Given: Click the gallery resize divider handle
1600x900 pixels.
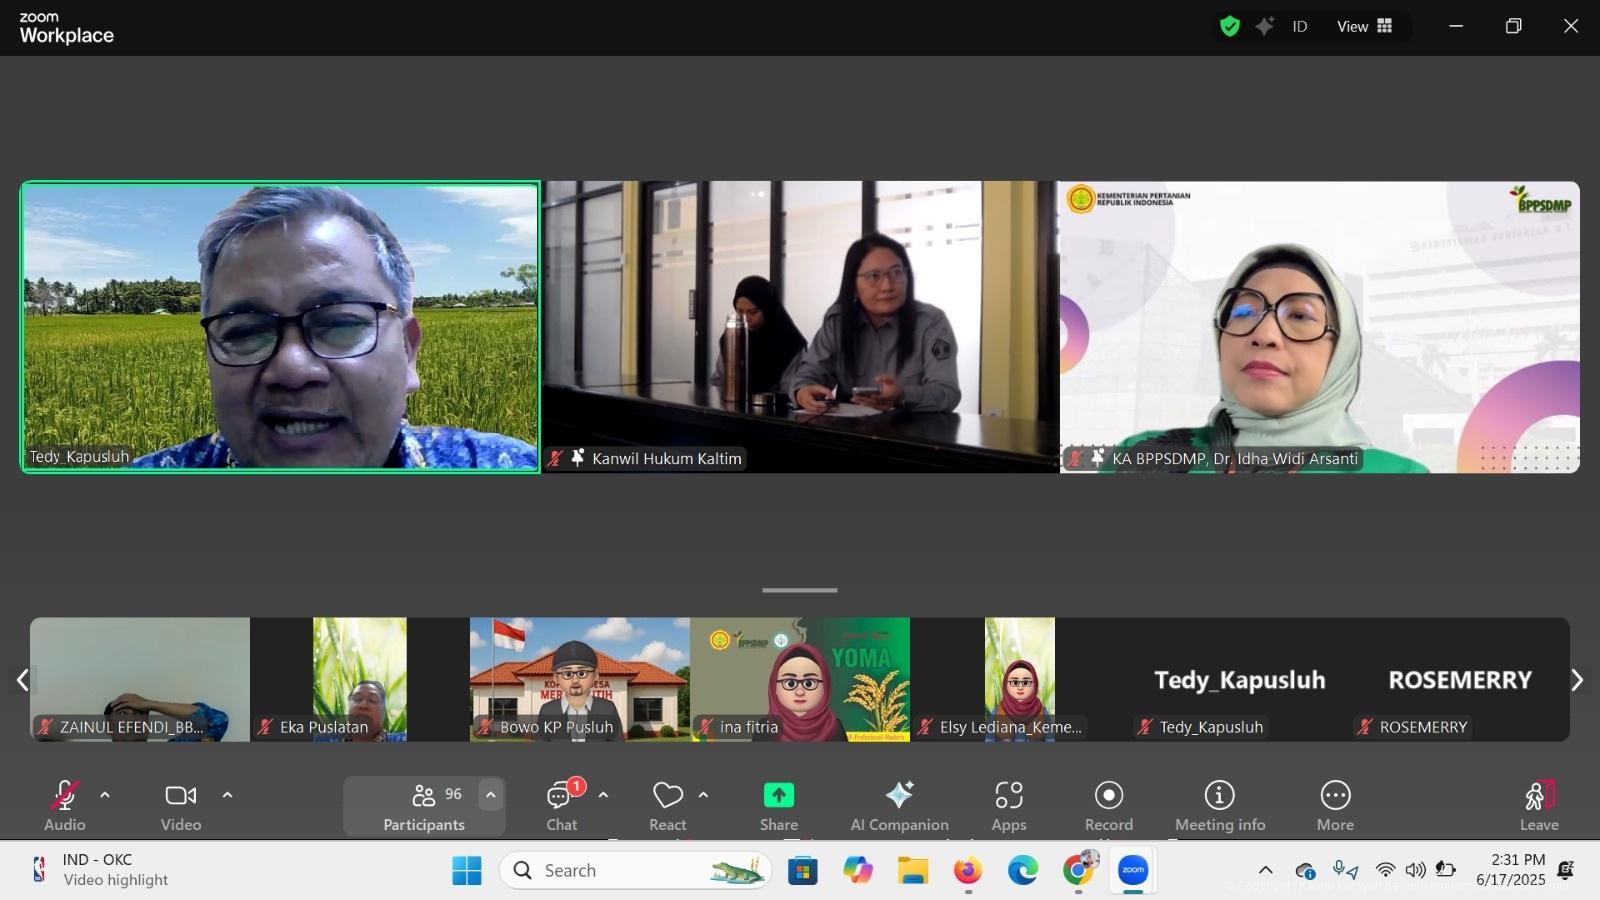Looking at the screenshot, I should click(800, 590).
